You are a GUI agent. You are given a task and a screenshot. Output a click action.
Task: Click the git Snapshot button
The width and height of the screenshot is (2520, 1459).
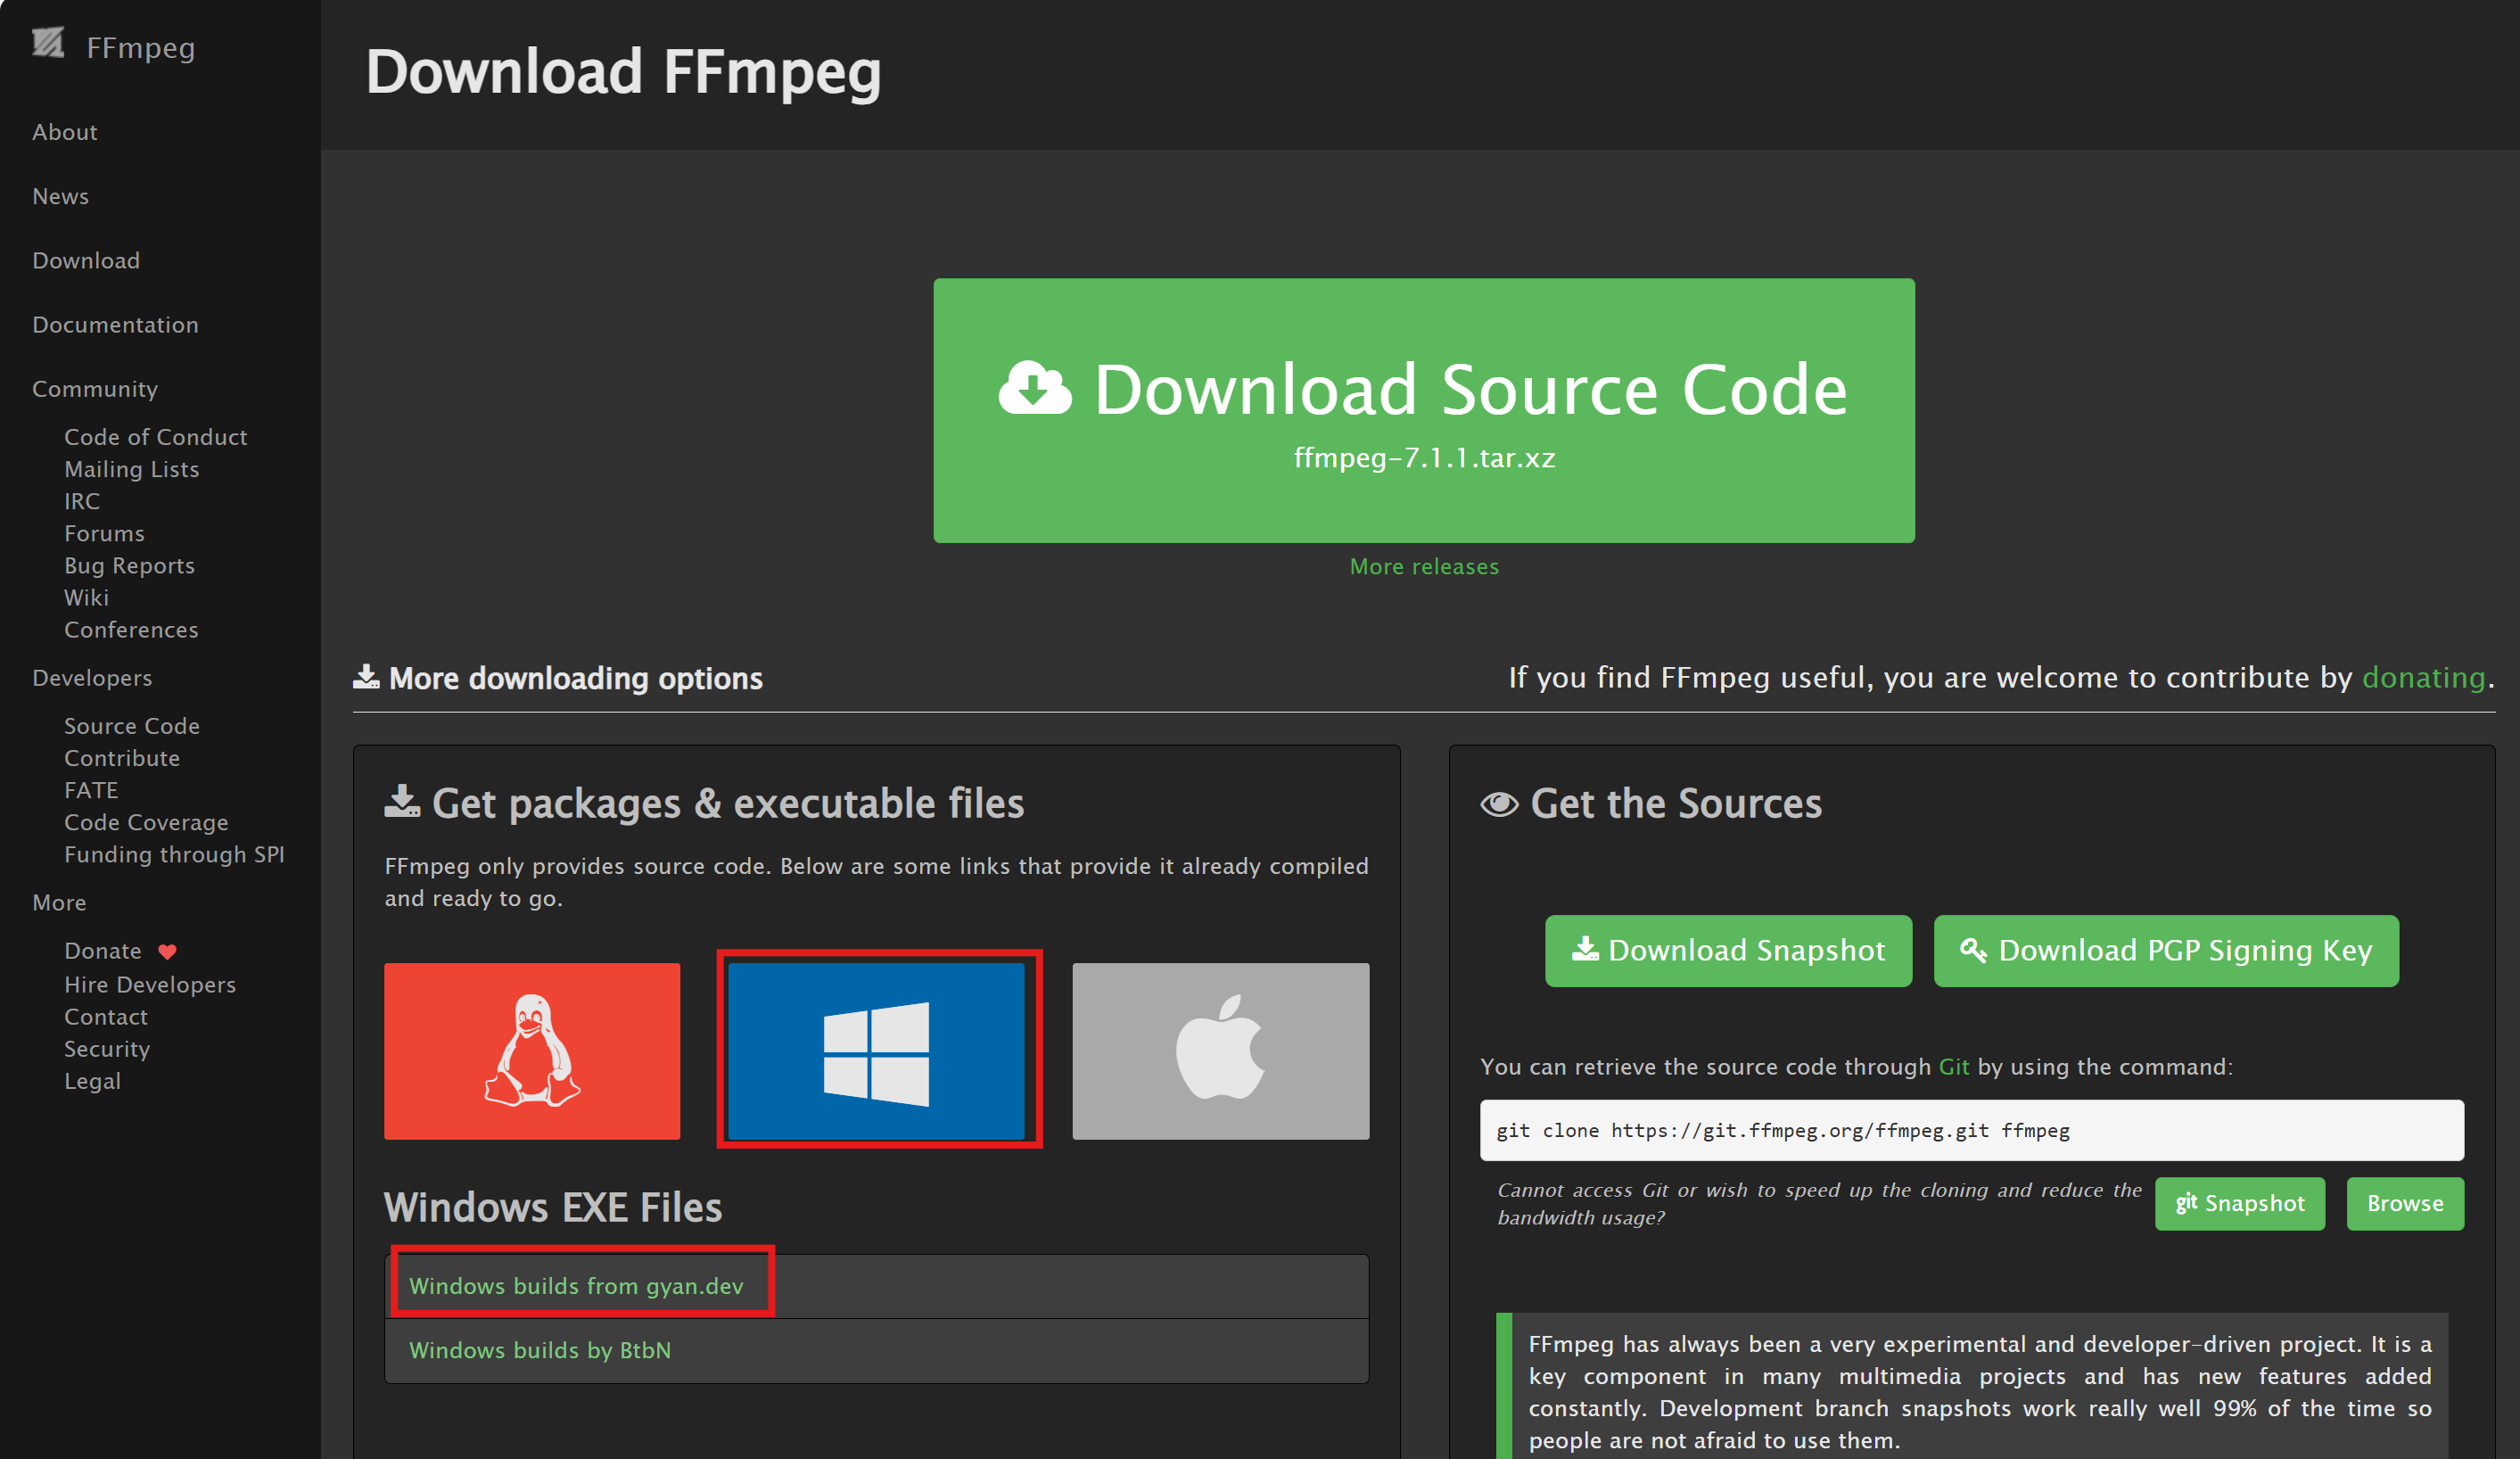pos(2240,1203)
